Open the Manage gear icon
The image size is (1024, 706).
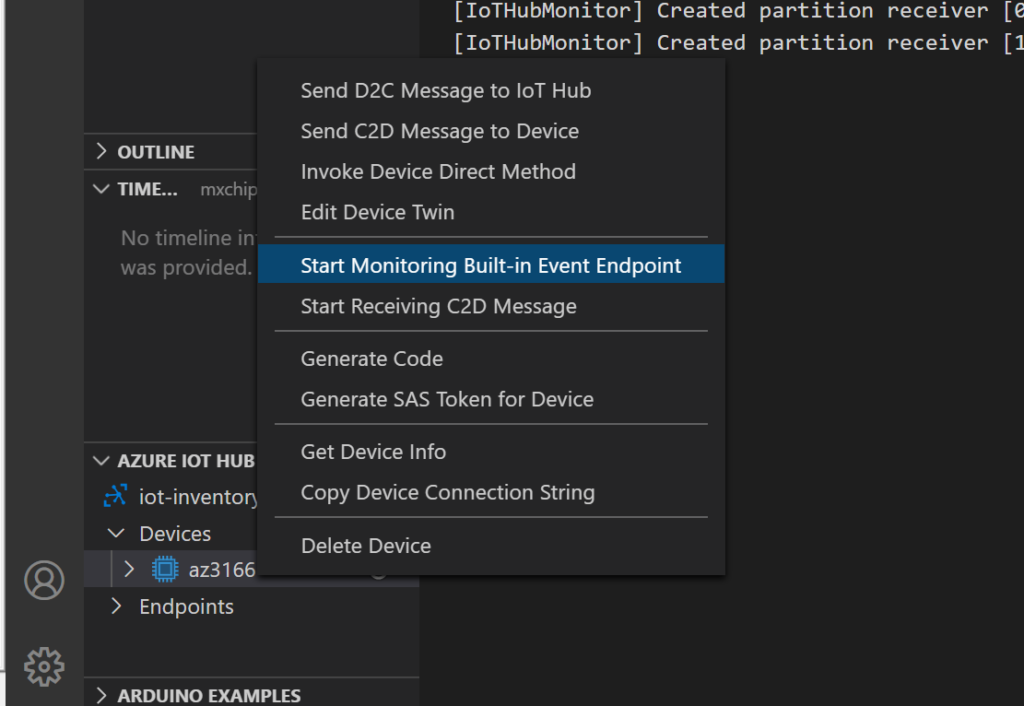pos(44,666)
